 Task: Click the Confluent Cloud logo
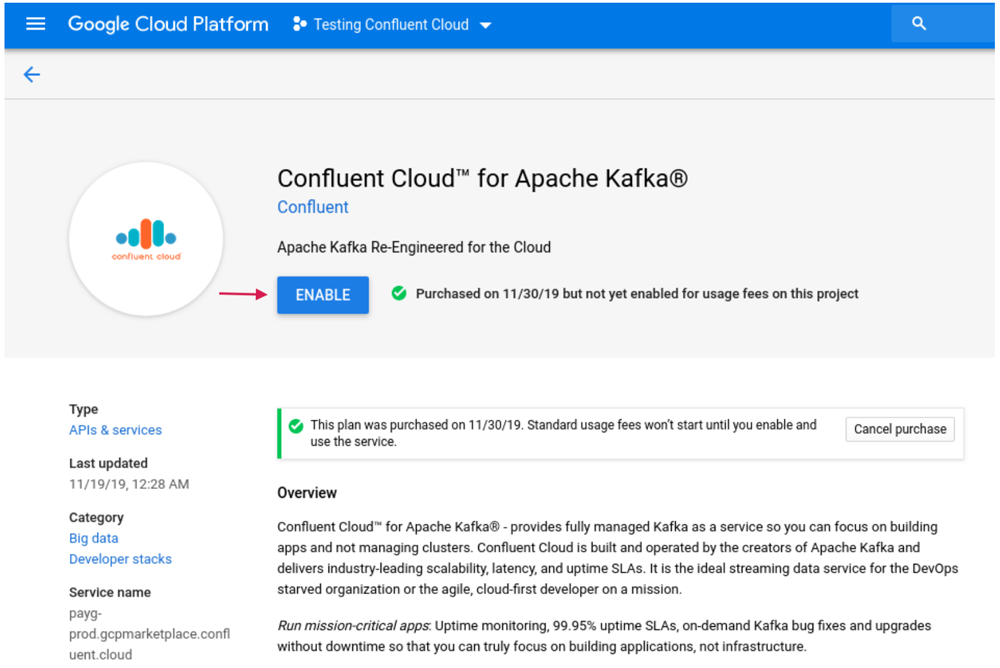146,239
